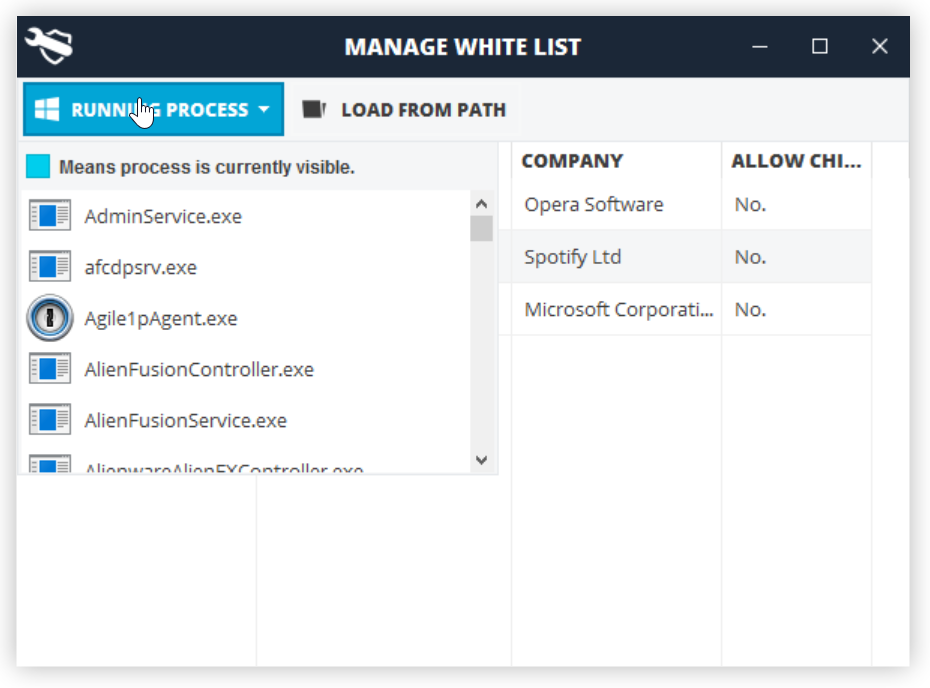
Task: Click the afcdpsrv.exe process icon
Action: 50,267
